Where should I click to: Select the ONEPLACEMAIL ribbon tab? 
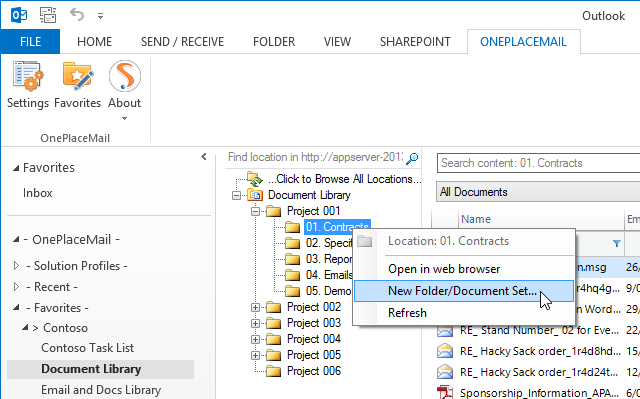click(x=524, y=42)
